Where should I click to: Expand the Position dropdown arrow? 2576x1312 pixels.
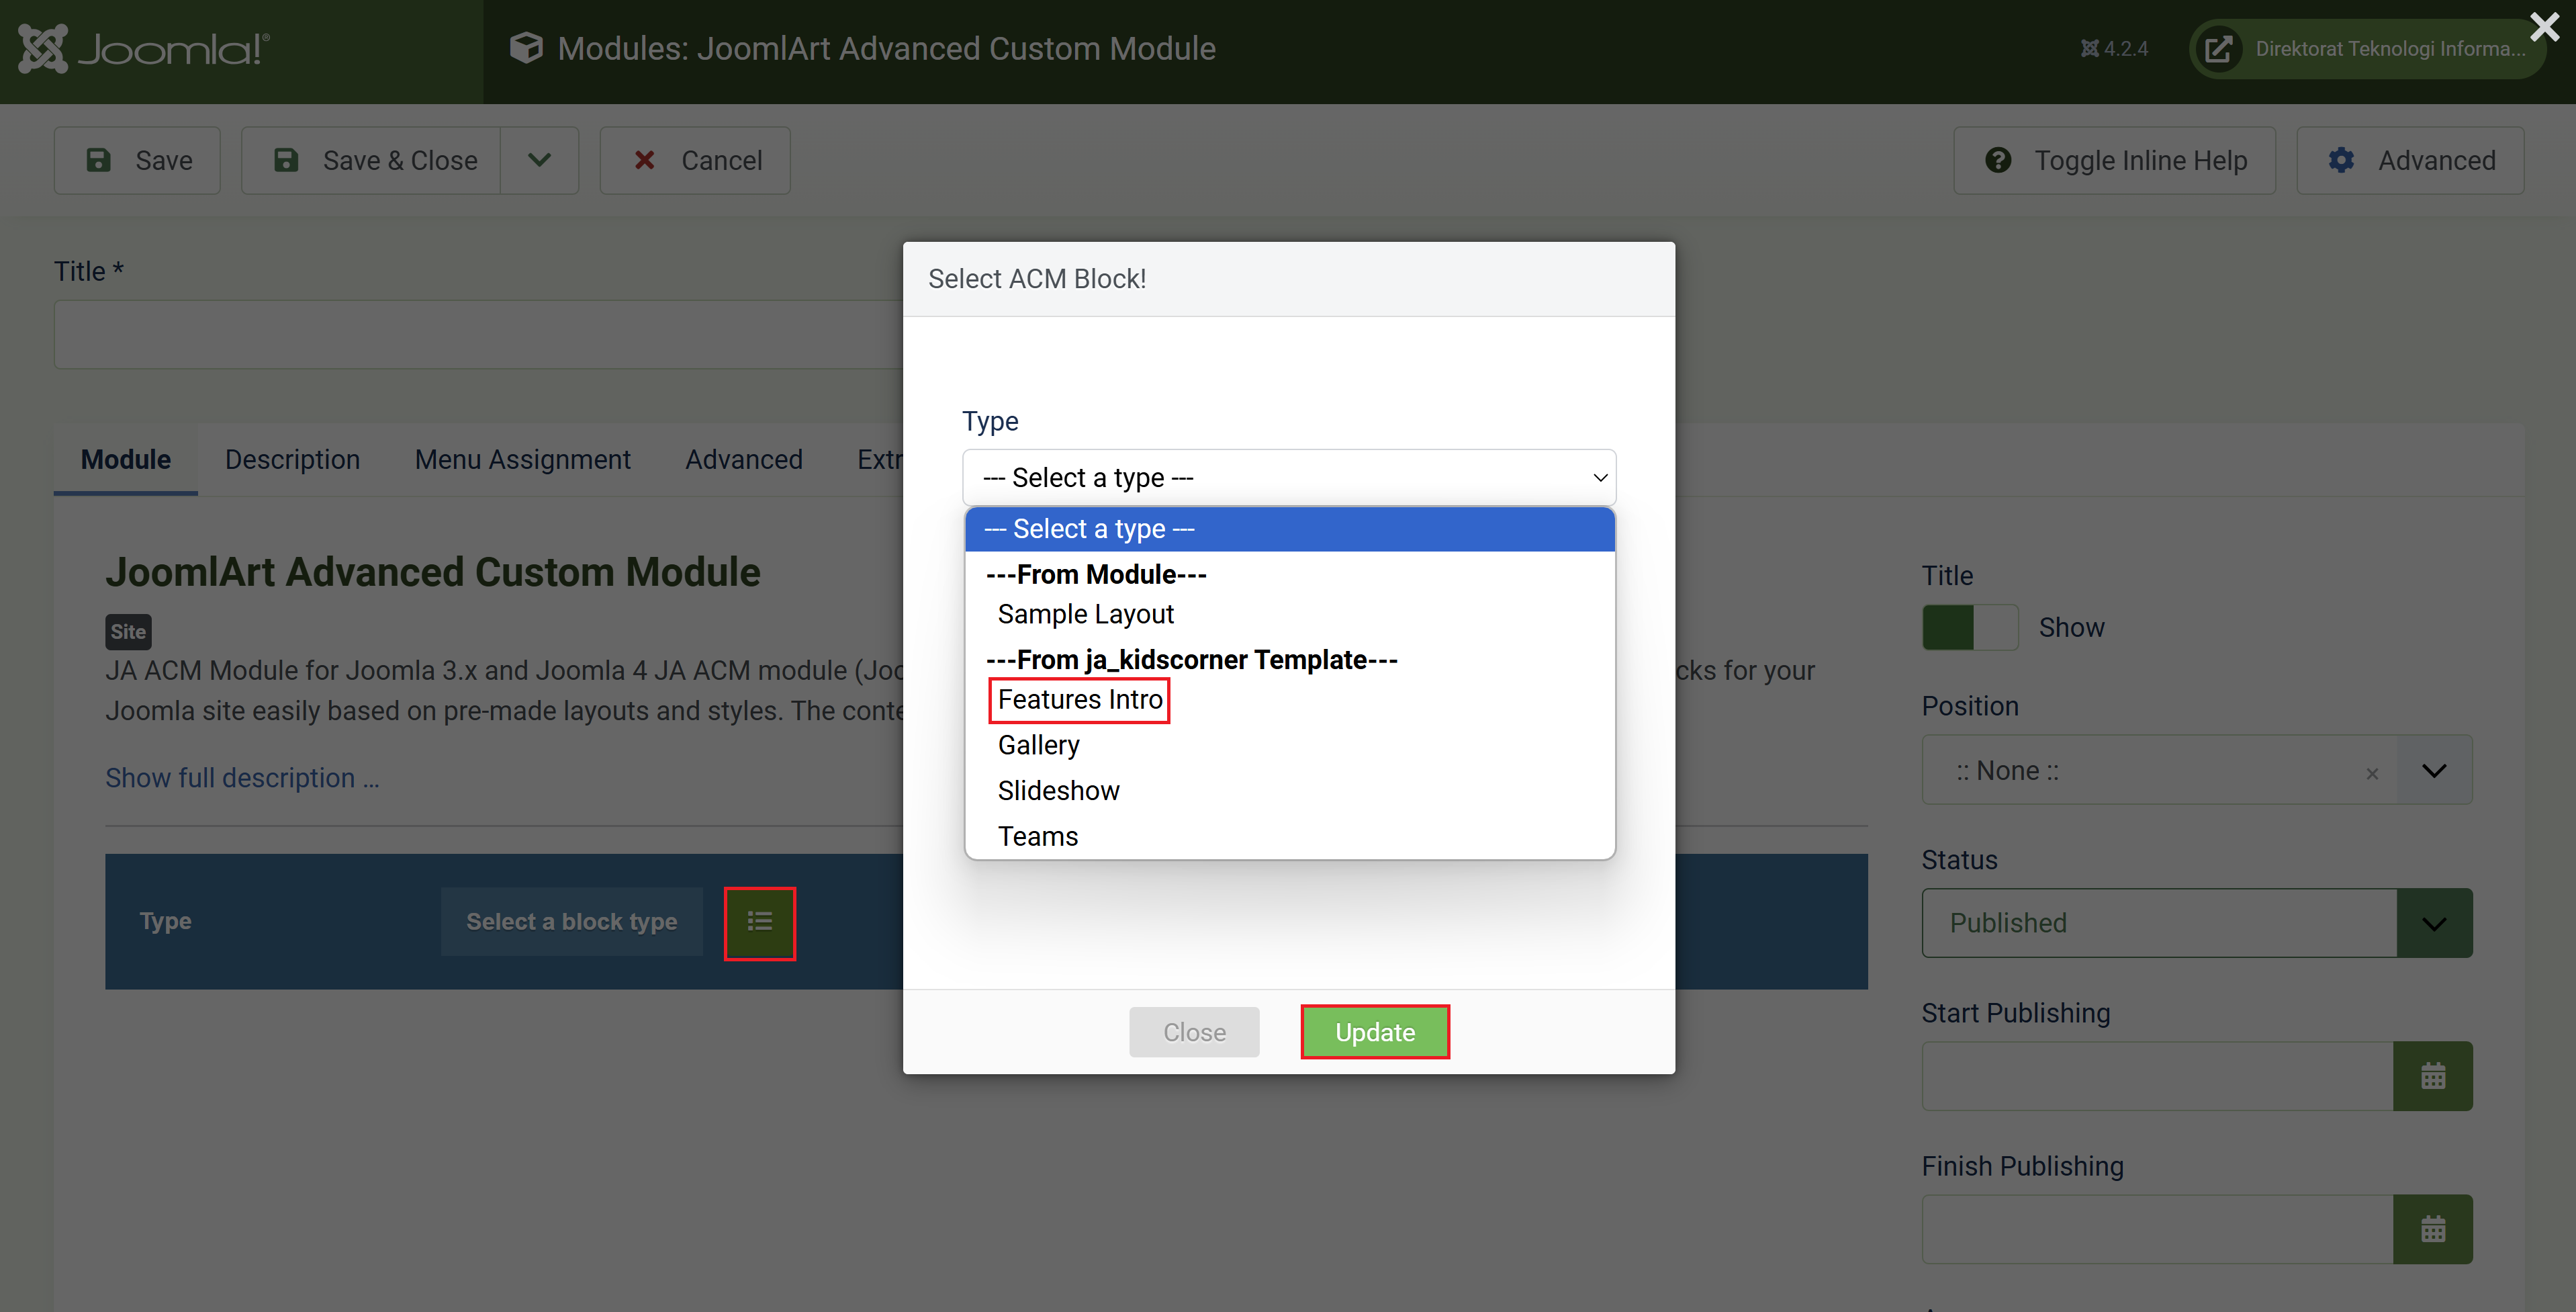click(x=2434, y=770)
